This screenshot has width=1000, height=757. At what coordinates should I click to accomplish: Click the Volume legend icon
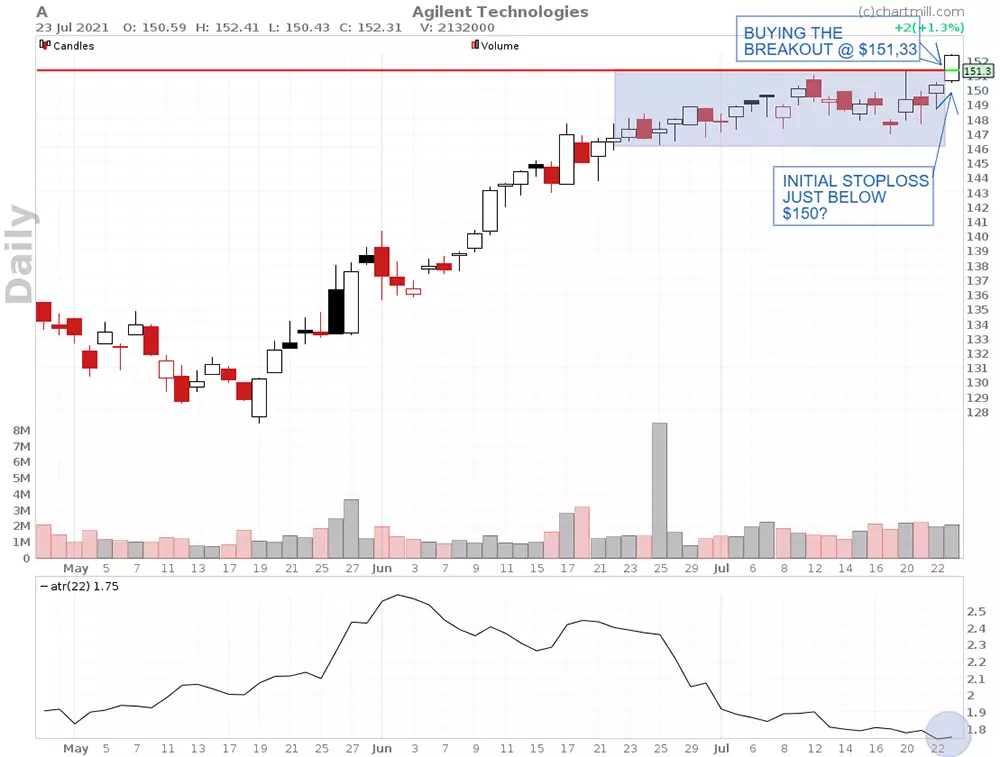[474, 45]
